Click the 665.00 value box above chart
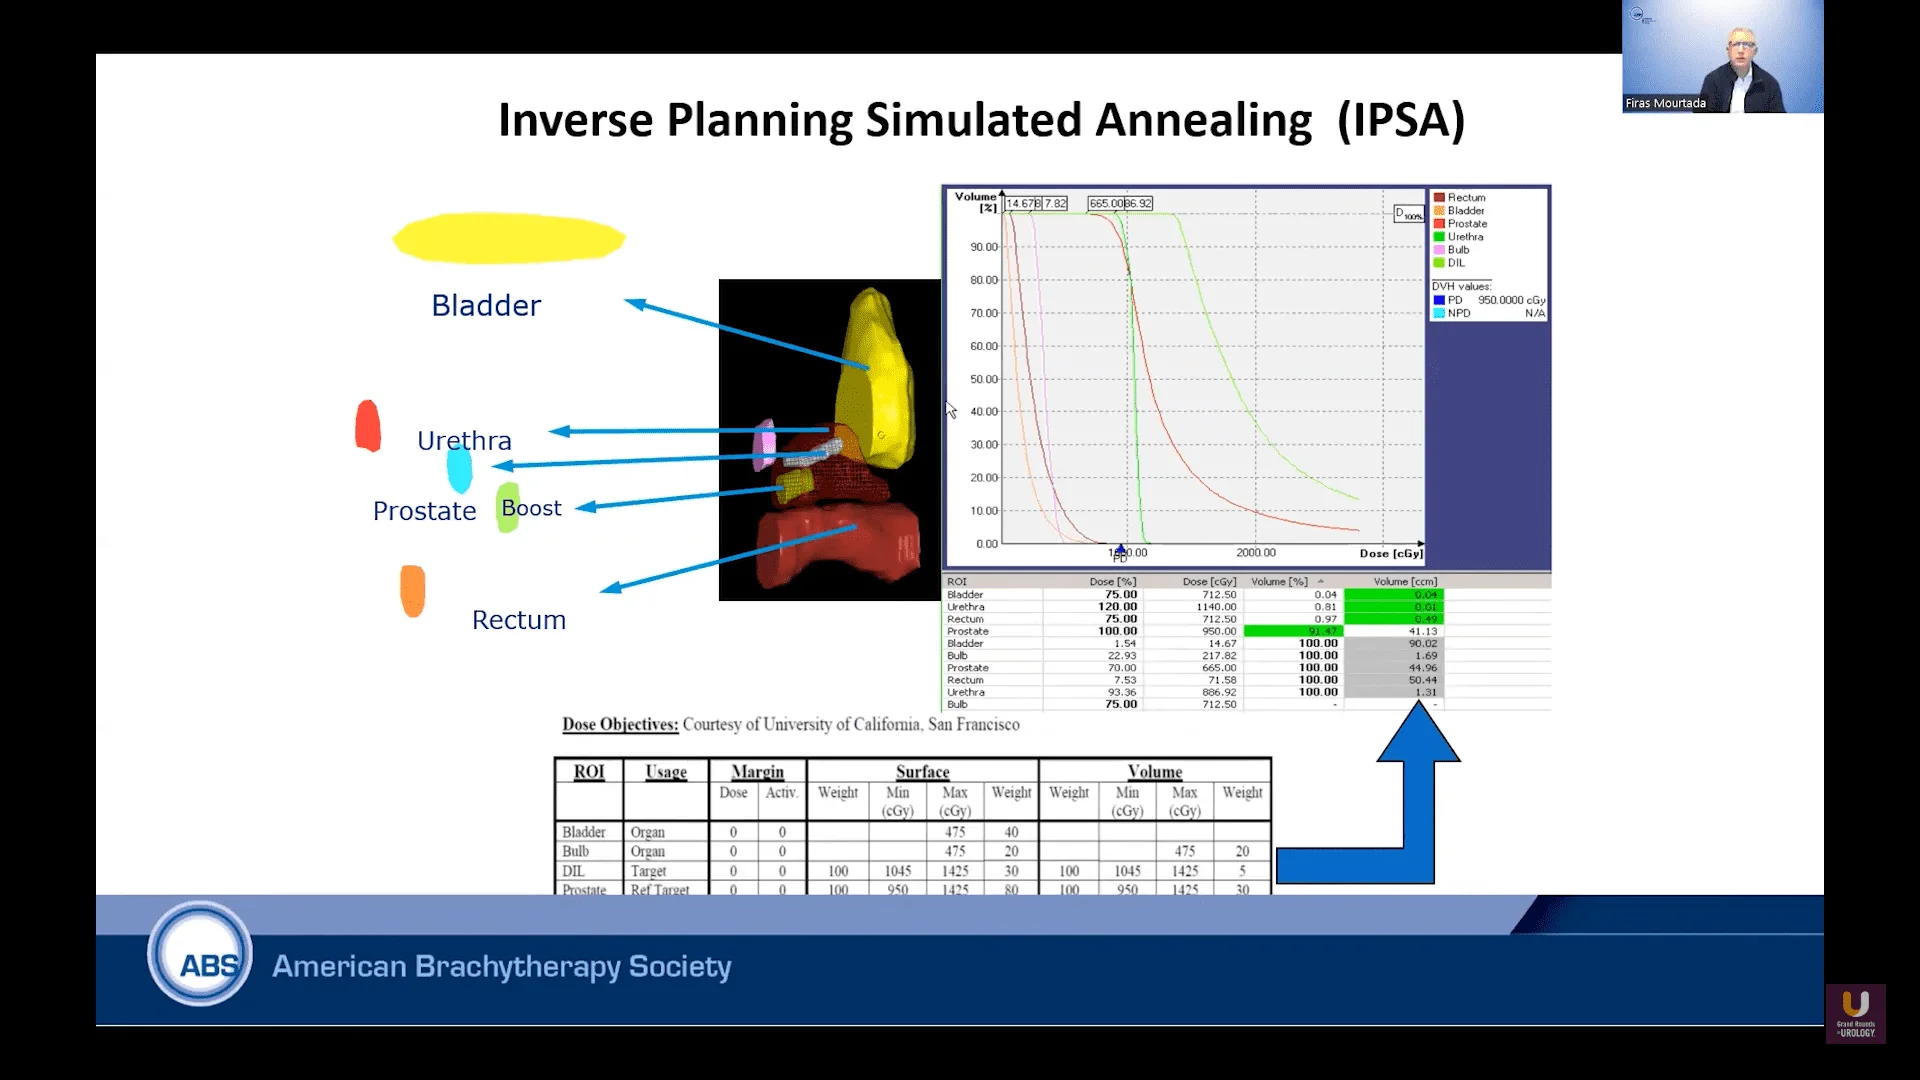This screenshot has width=1920, height=1080. tap(1105, 203)
